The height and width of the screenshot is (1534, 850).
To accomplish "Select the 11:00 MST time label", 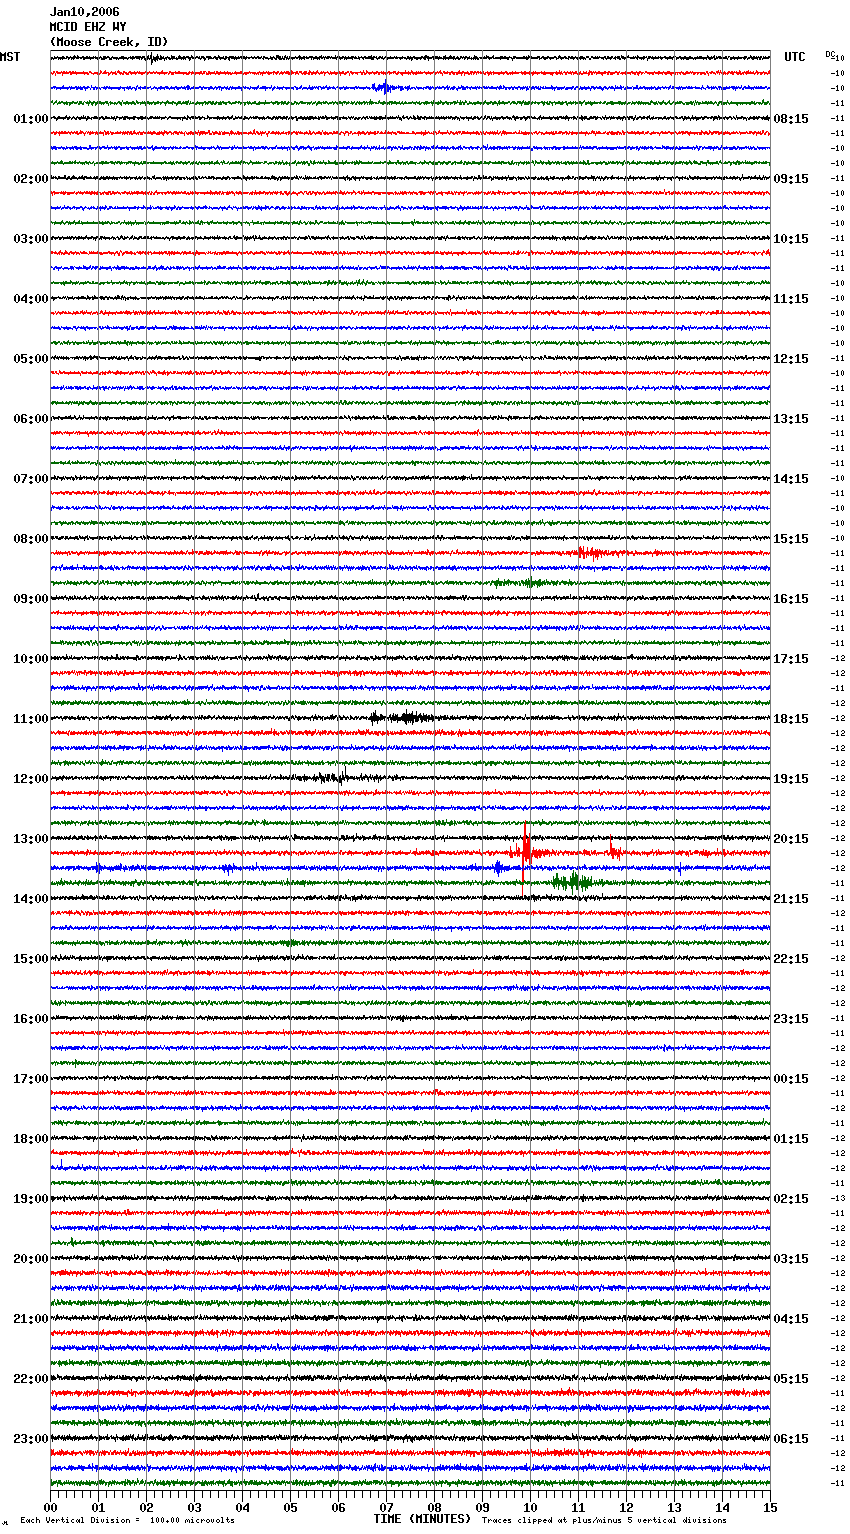I will 31,719.
